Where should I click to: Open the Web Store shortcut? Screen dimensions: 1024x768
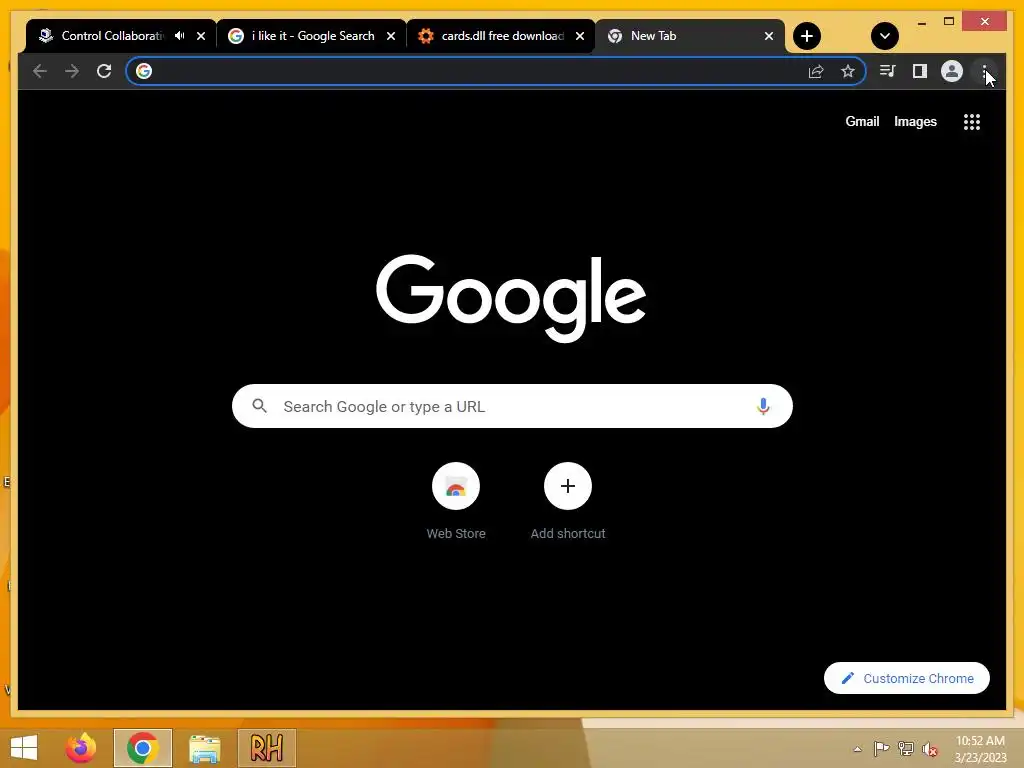click(456, 502)
